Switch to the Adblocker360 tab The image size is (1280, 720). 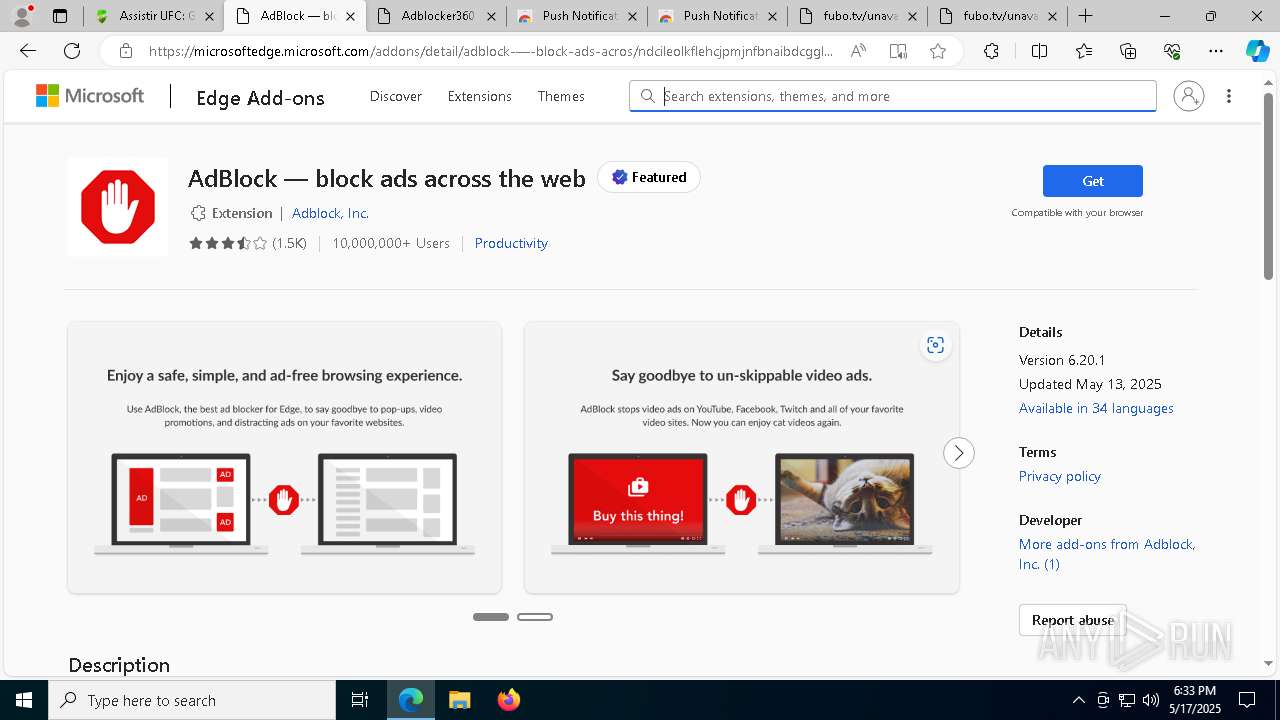point(436,16)
